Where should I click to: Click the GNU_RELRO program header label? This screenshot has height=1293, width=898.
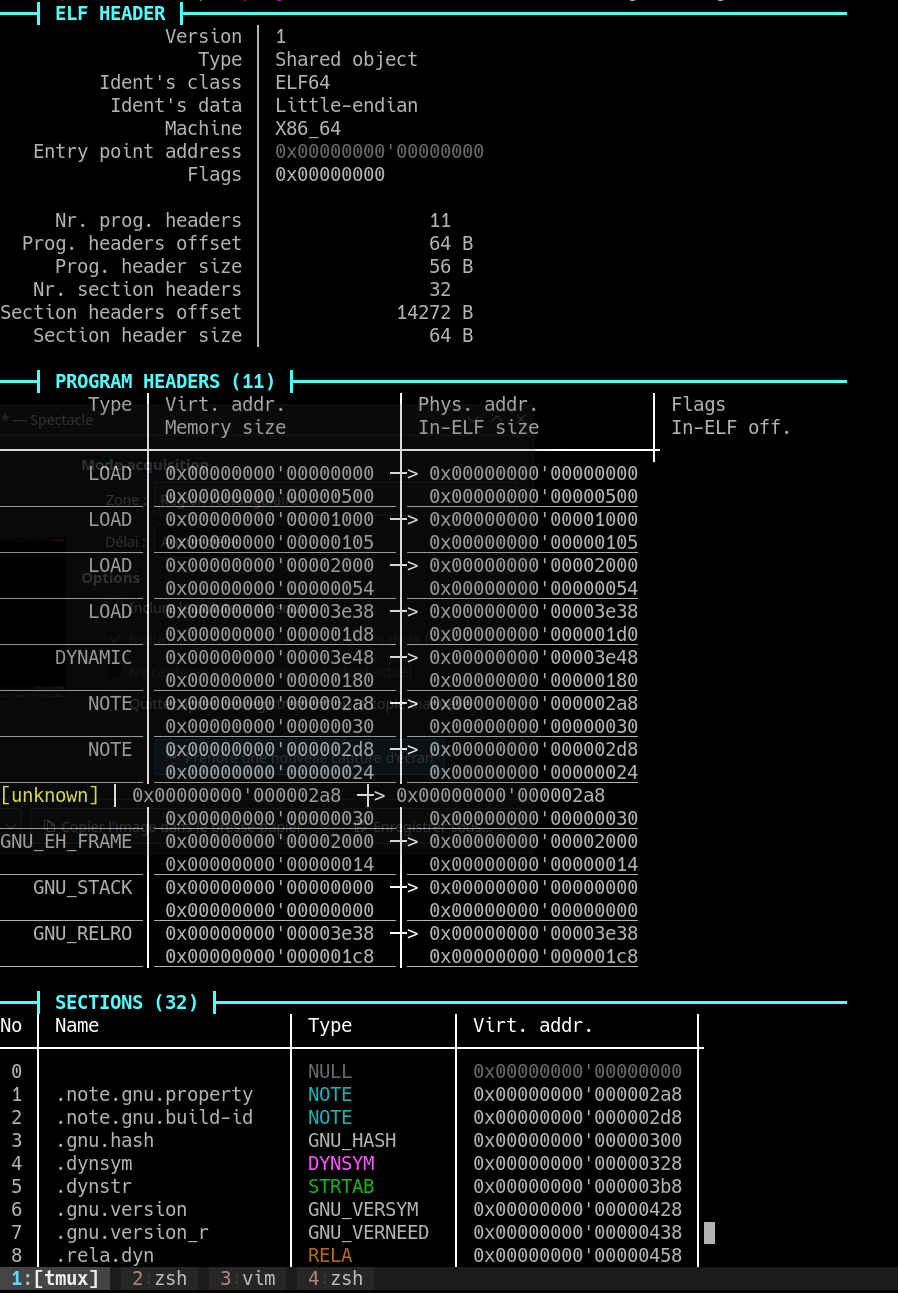pos(82,933)
